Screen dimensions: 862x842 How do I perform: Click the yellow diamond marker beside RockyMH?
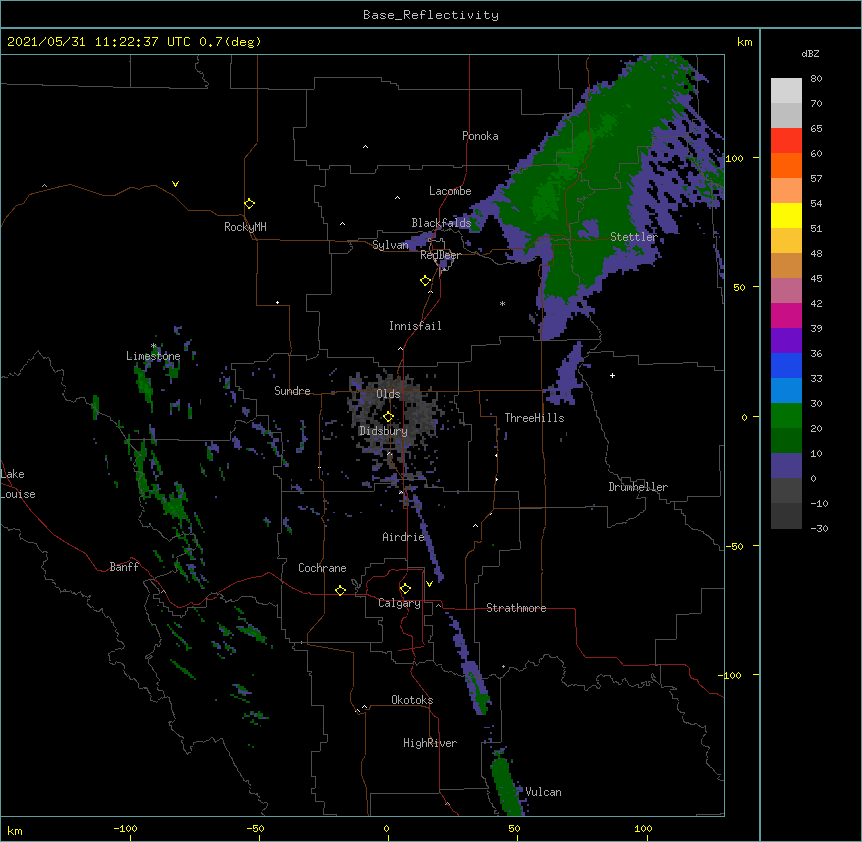coord(250,204)
